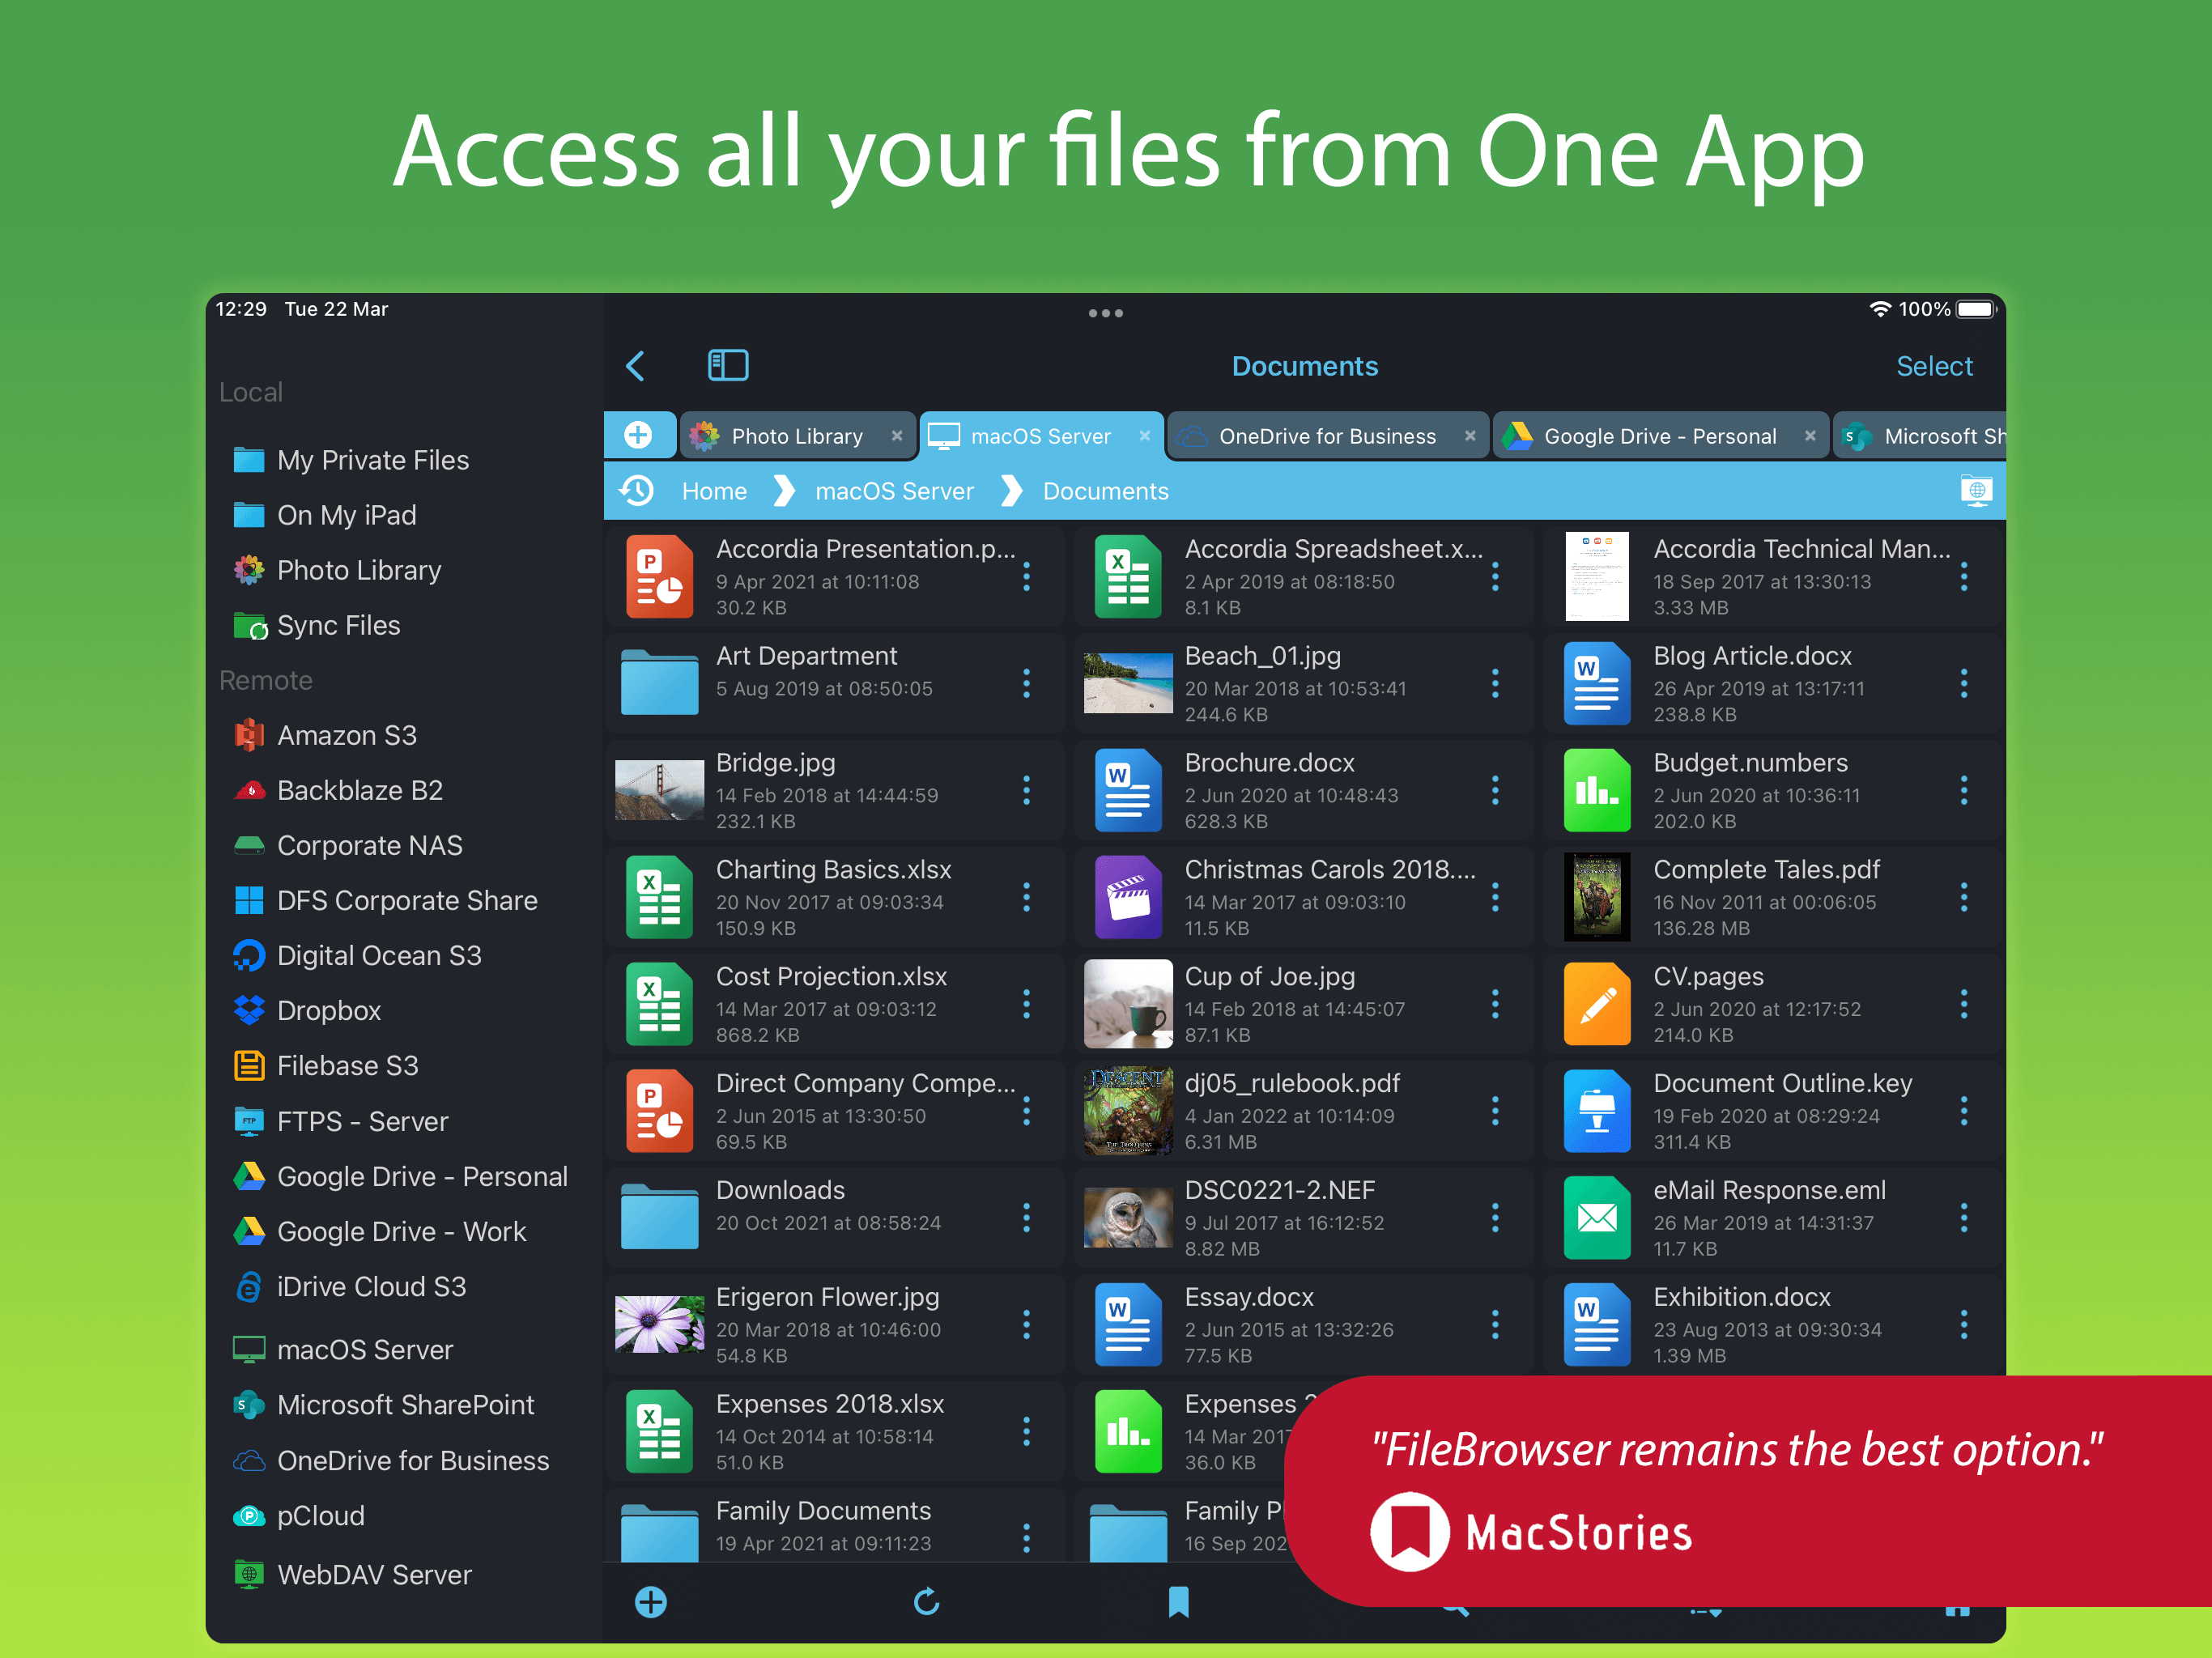Toggle the sidebar panel icon
Image resolution: width=2212 pixels, height=1658 pixels.
[727, 366]
